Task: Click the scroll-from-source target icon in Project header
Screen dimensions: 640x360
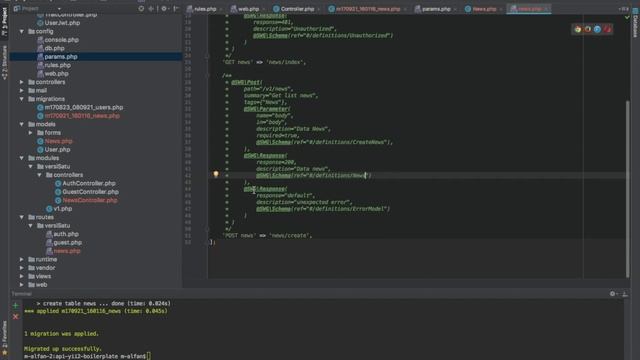Action: coord(141,9)
